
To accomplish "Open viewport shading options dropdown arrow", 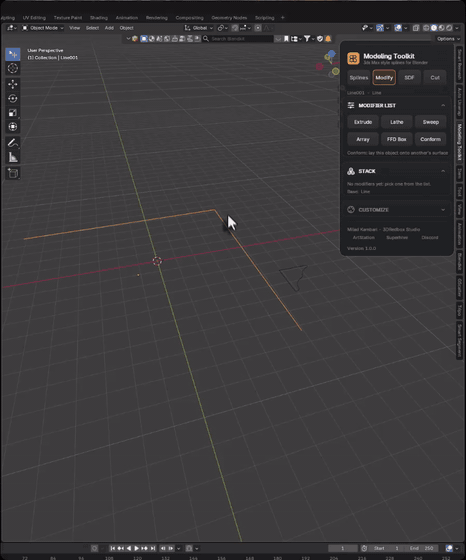I will coord(457,28).
